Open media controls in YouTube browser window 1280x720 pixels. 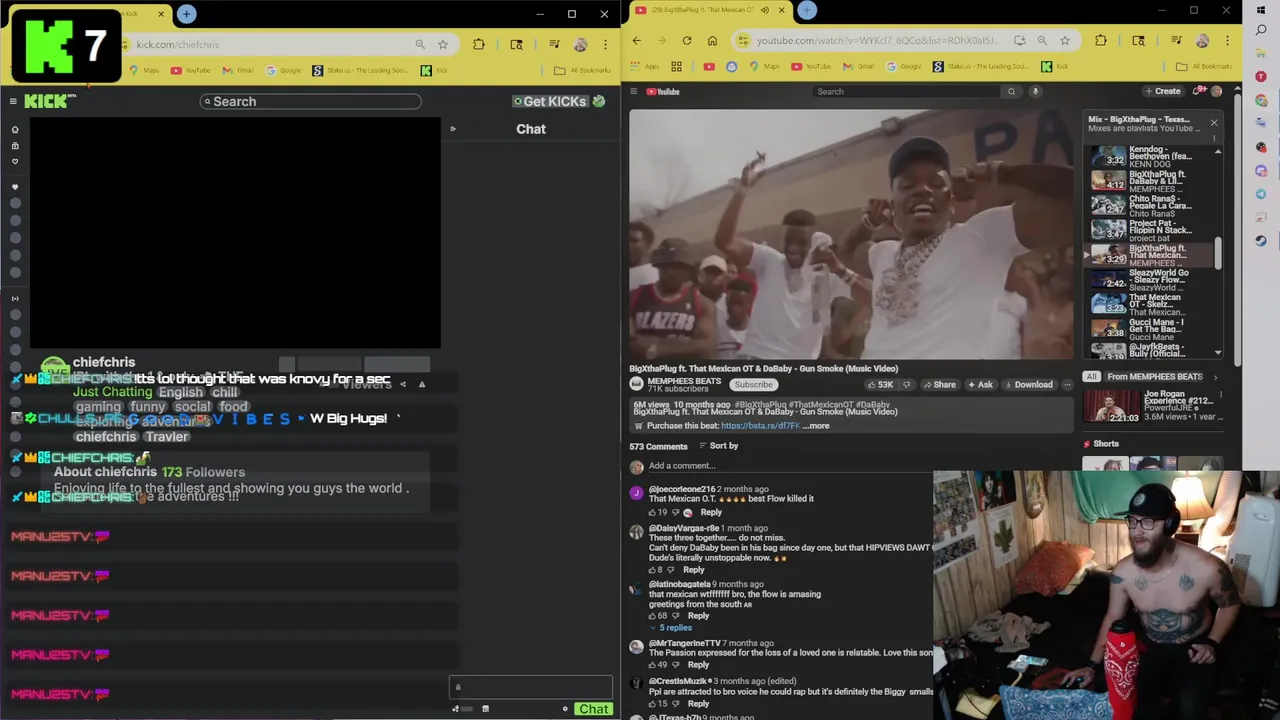(x=1176, y=40)
